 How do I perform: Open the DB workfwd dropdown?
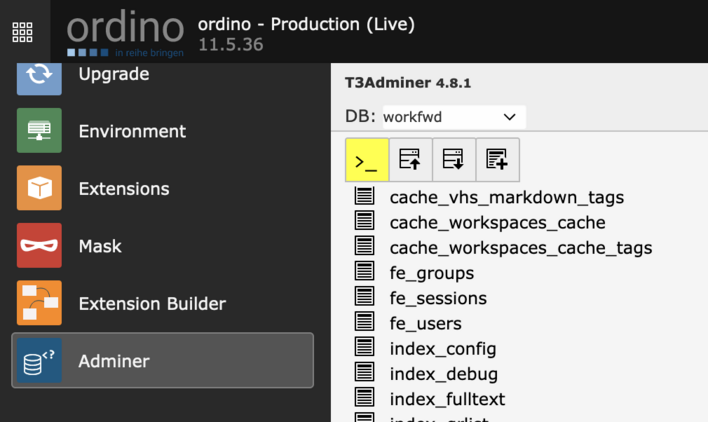coord(454,117)
